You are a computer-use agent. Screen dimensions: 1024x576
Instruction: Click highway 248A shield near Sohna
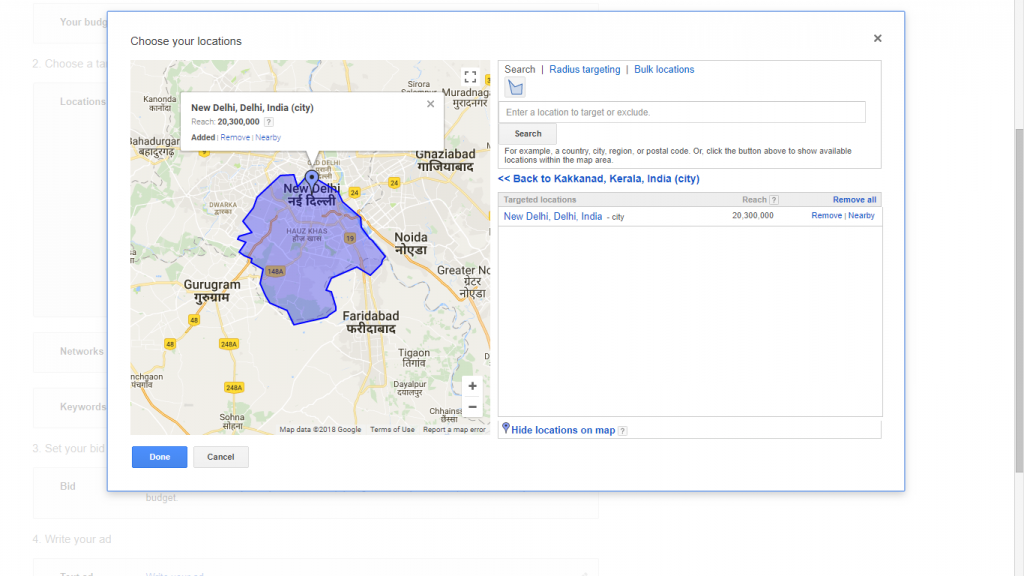point(234,387)
